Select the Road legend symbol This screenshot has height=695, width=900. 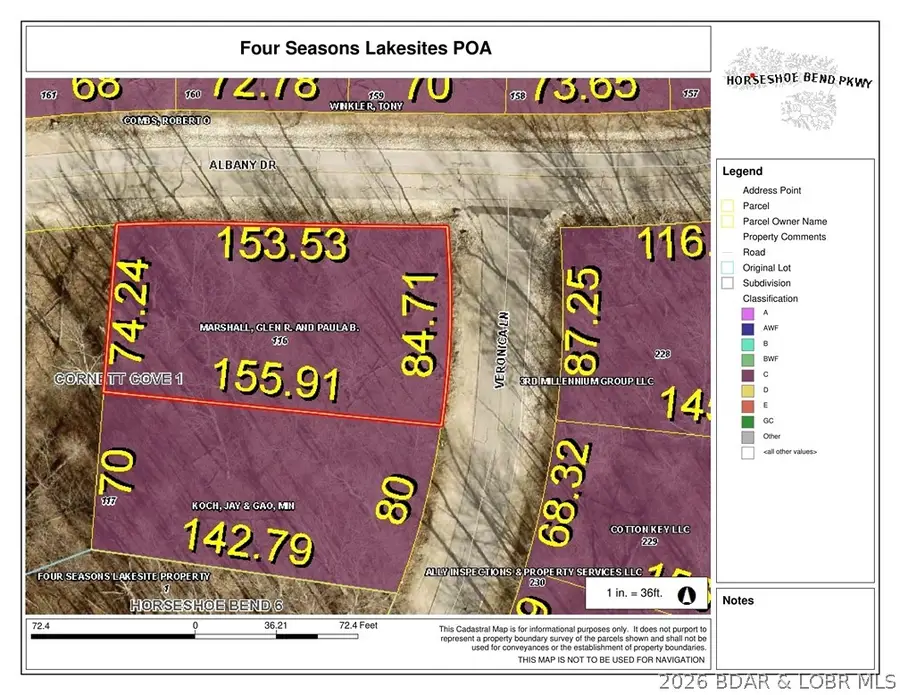click(x=728, y=251)
